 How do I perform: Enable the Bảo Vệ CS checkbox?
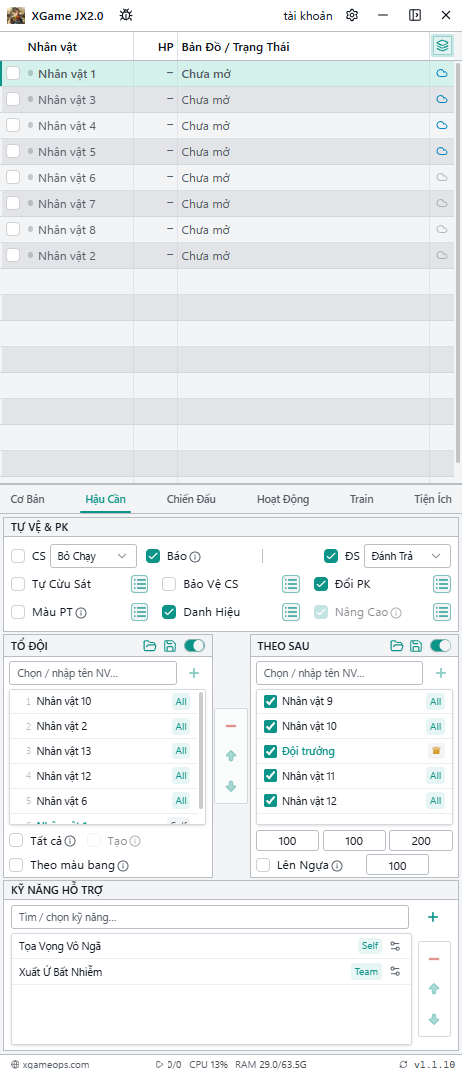[169, 584]
